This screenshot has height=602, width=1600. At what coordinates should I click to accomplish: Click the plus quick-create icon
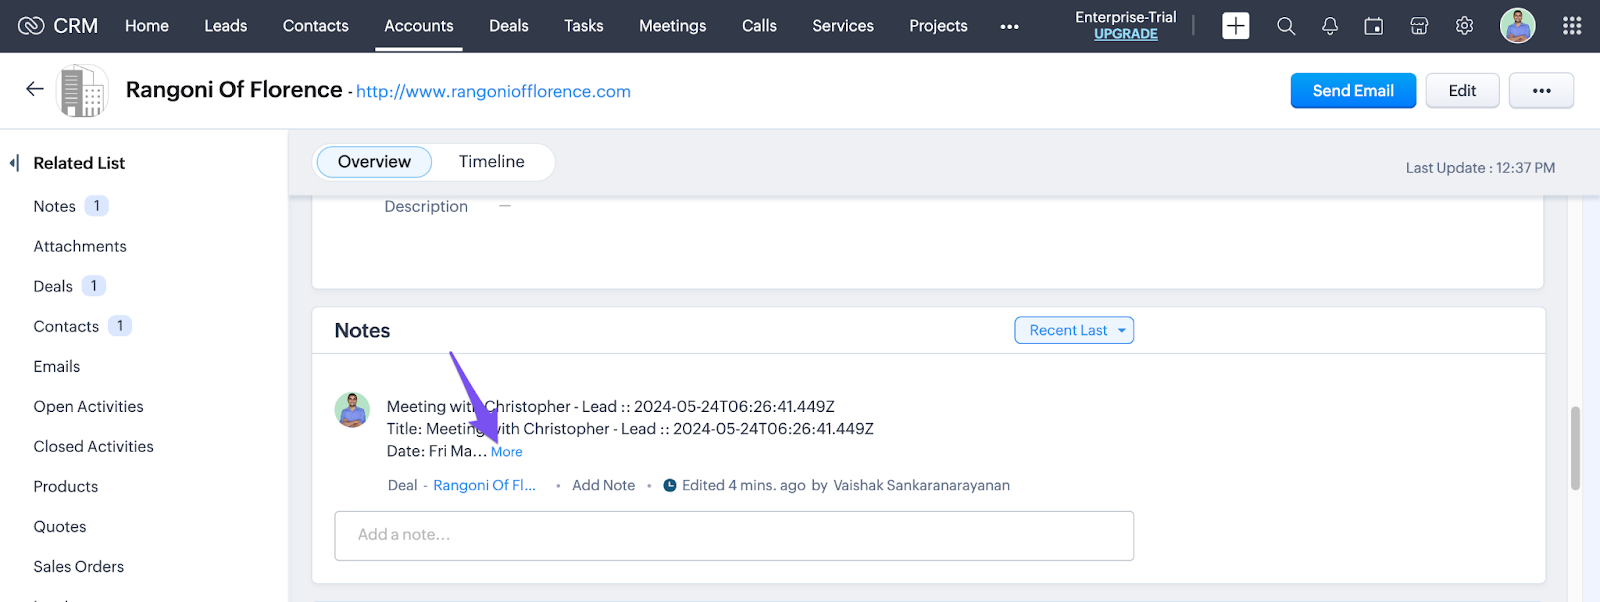(1235, 26)
